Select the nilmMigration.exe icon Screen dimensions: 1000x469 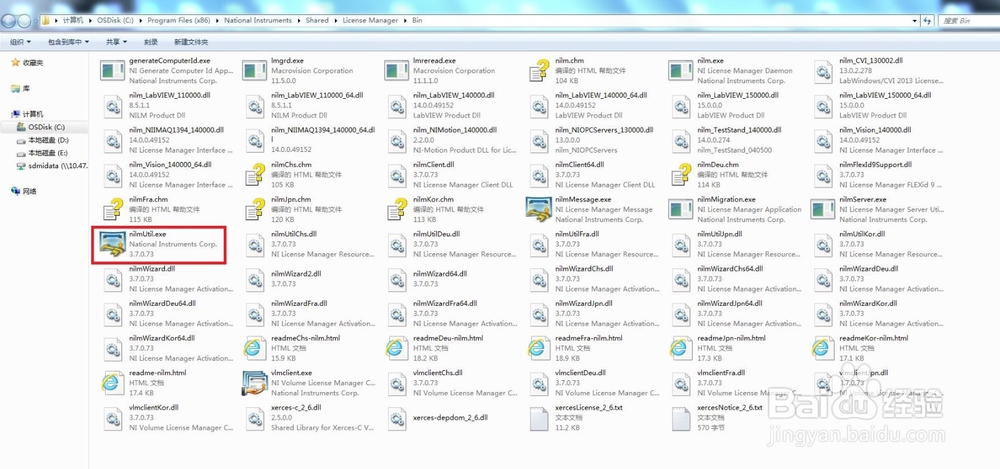click(680, 209)
